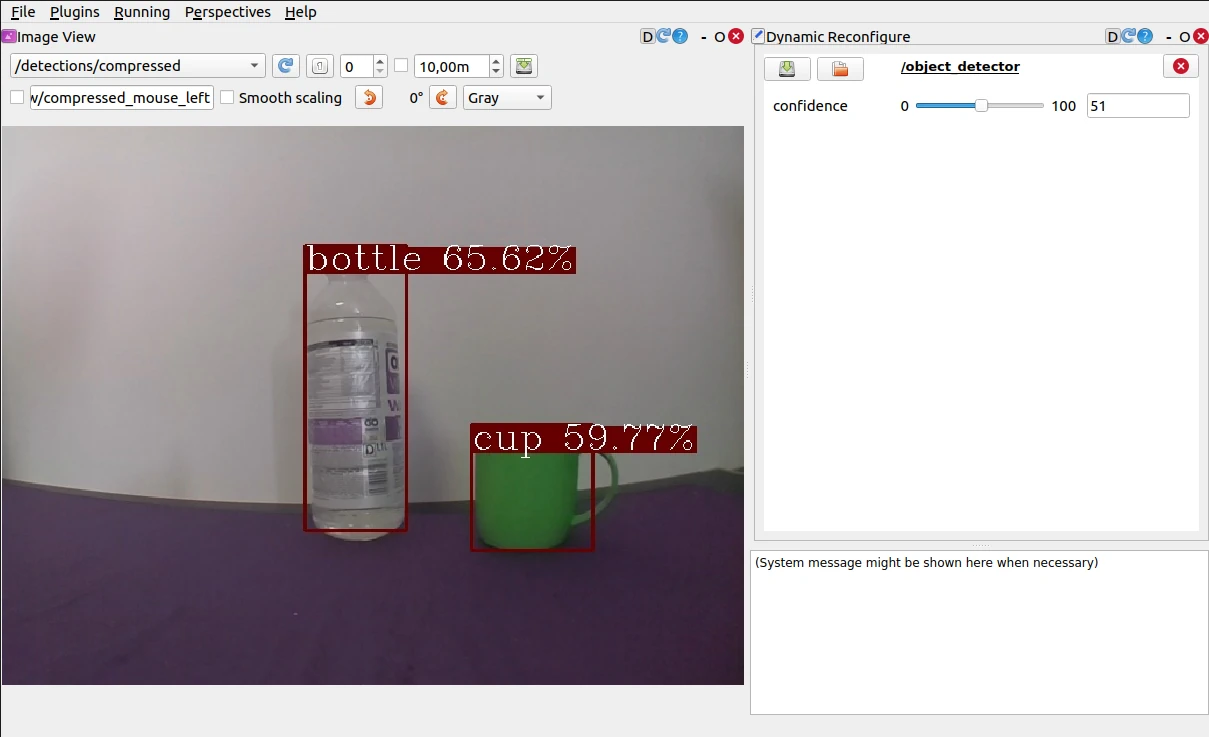
Task: Click the confidence value field showing 51
Action: (x=1137, y=105)
